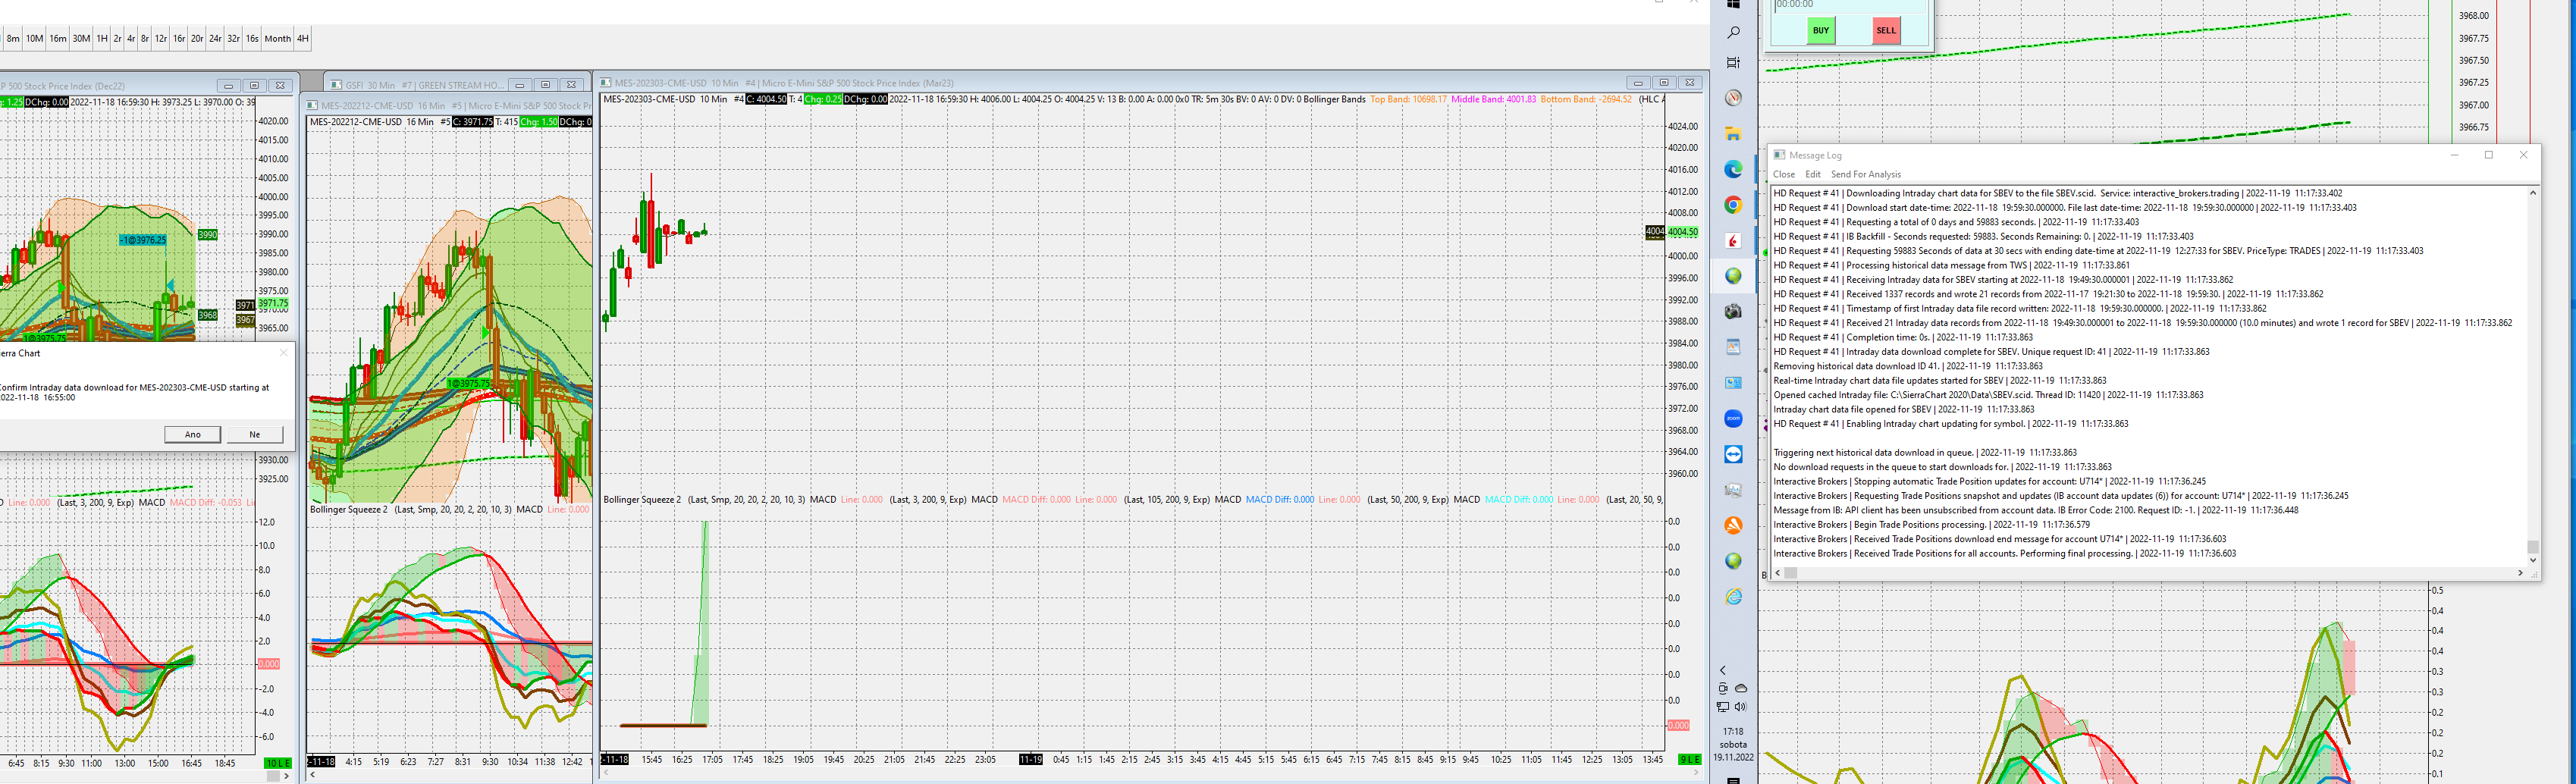Minimize the Message Log window
The height and width of the screenshot is (784, 2576).
(2455, 155)
